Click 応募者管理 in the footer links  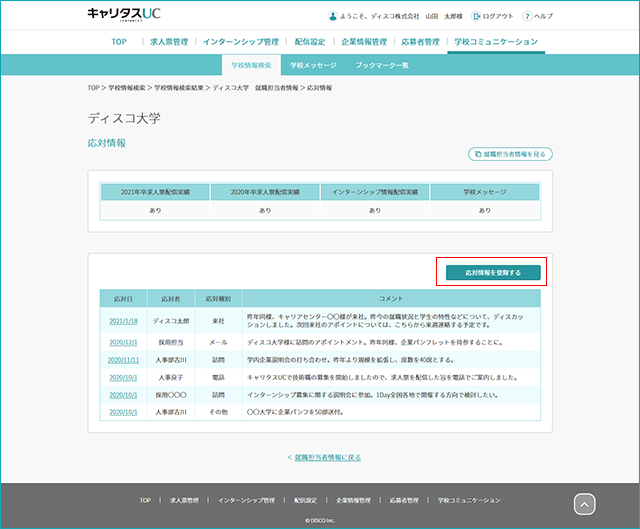pos(404,500)
